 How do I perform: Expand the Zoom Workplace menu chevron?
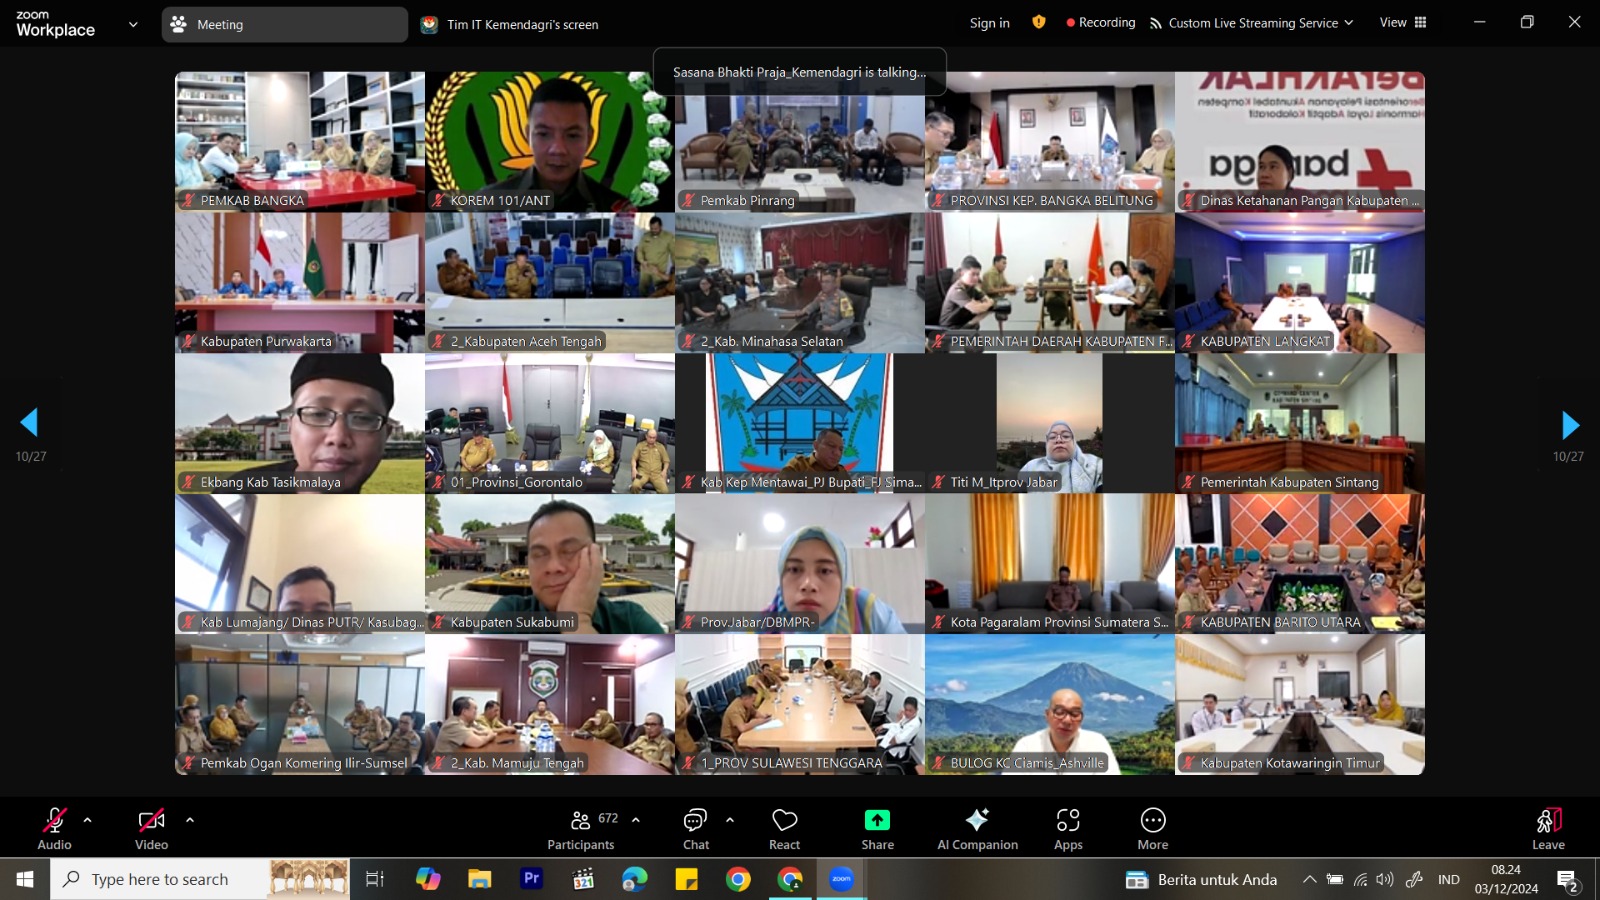[x=133, y=24]
